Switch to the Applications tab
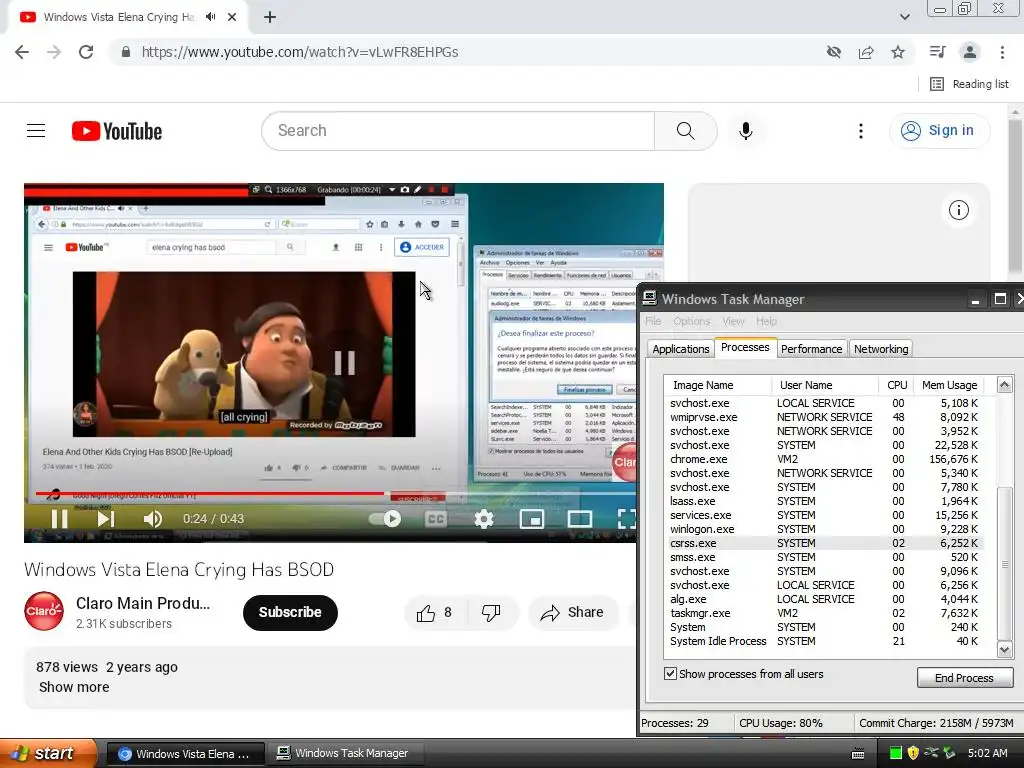This screenshot has height=768, width=1024. (x=680, y=349)
